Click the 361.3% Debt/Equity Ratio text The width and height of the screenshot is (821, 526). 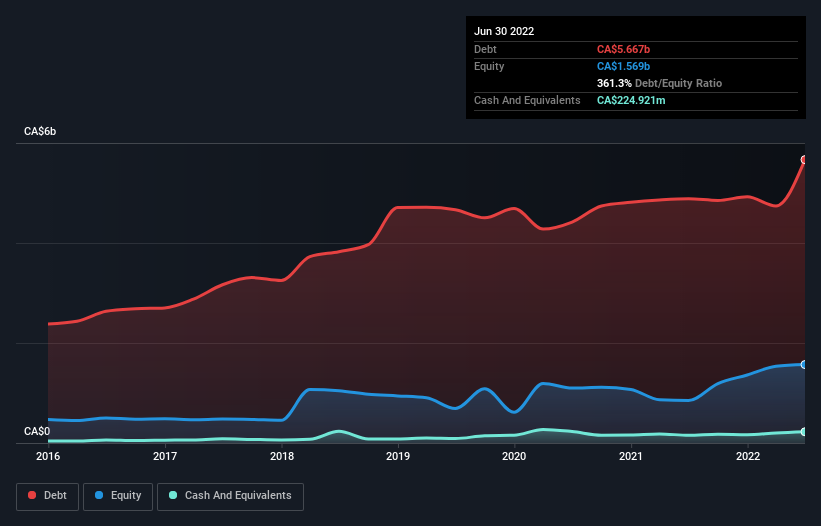659,83
